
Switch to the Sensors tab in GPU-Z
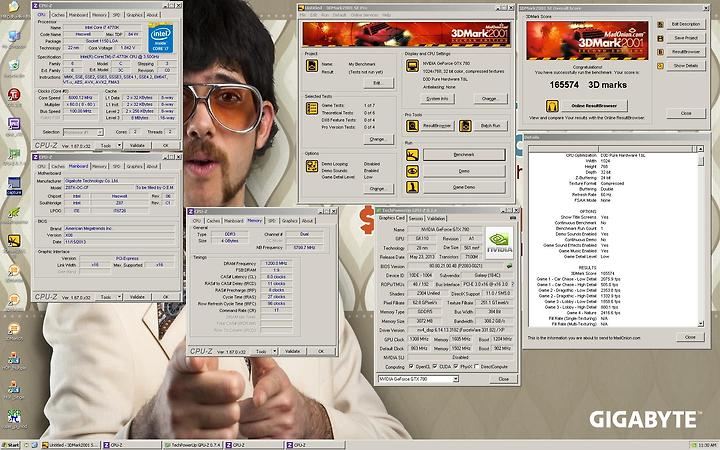pyautogui.click(x=416, y=218)
